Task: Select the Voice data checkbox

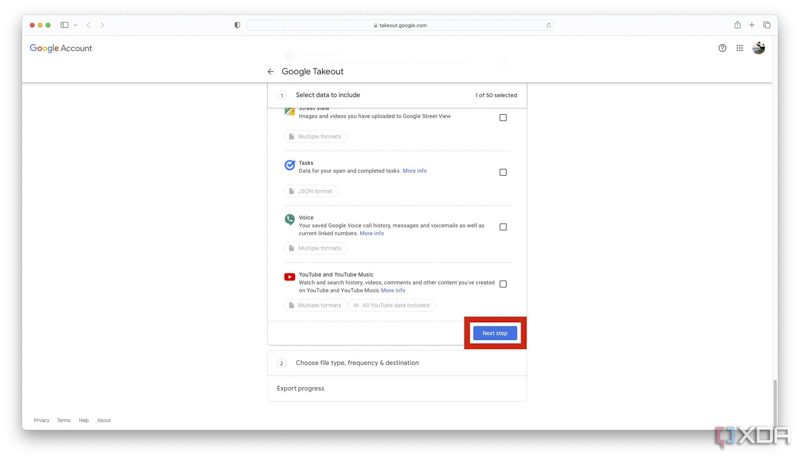Action: tap(503, 227)
